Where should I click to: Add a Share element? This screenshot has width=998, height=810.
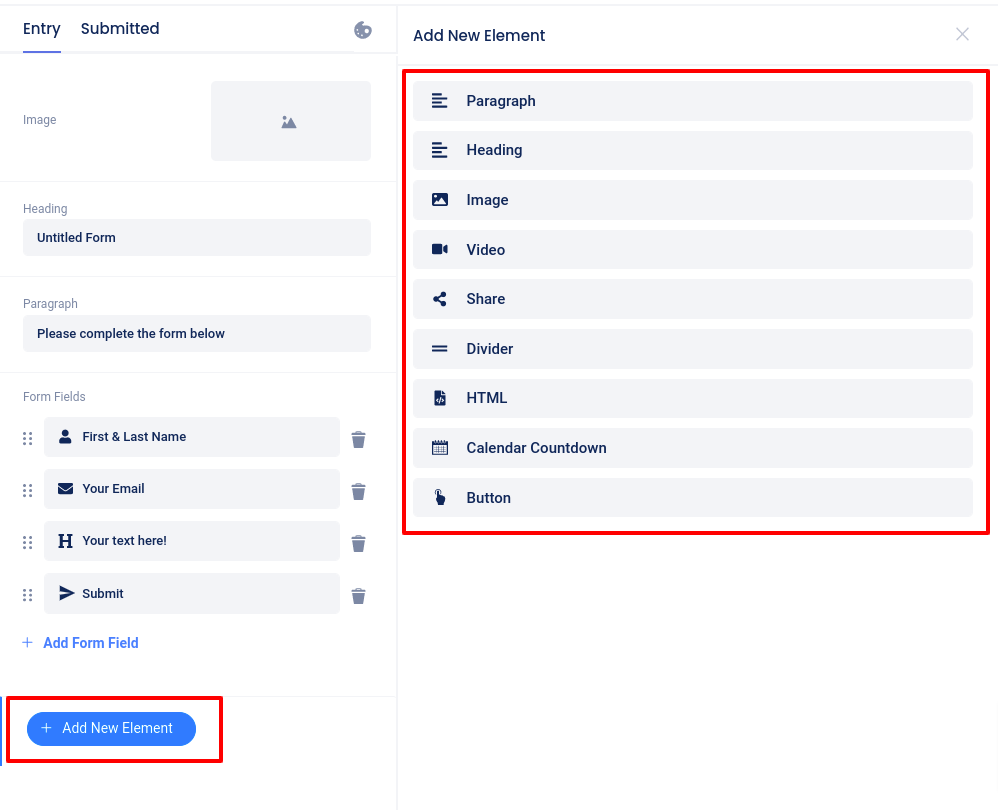[692, 299]
